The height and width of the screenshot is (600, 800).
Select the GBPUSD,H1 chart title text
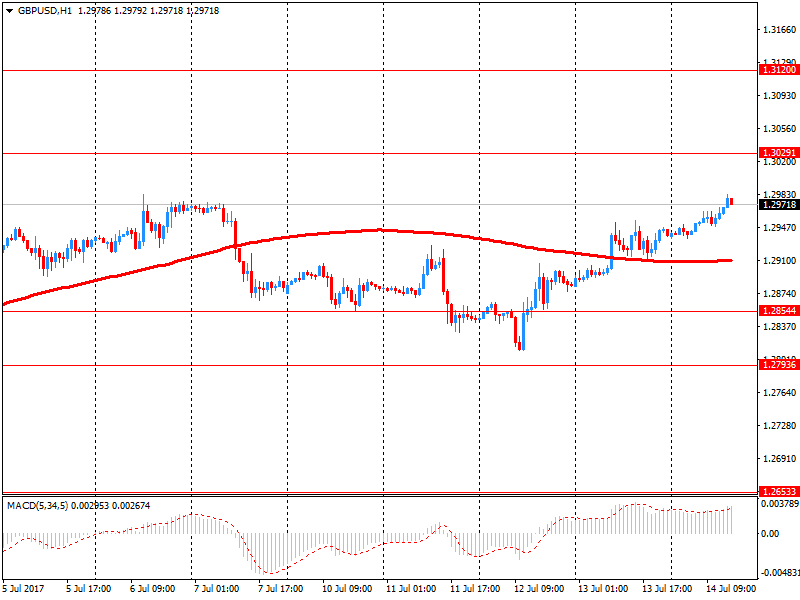click(45, 11)
